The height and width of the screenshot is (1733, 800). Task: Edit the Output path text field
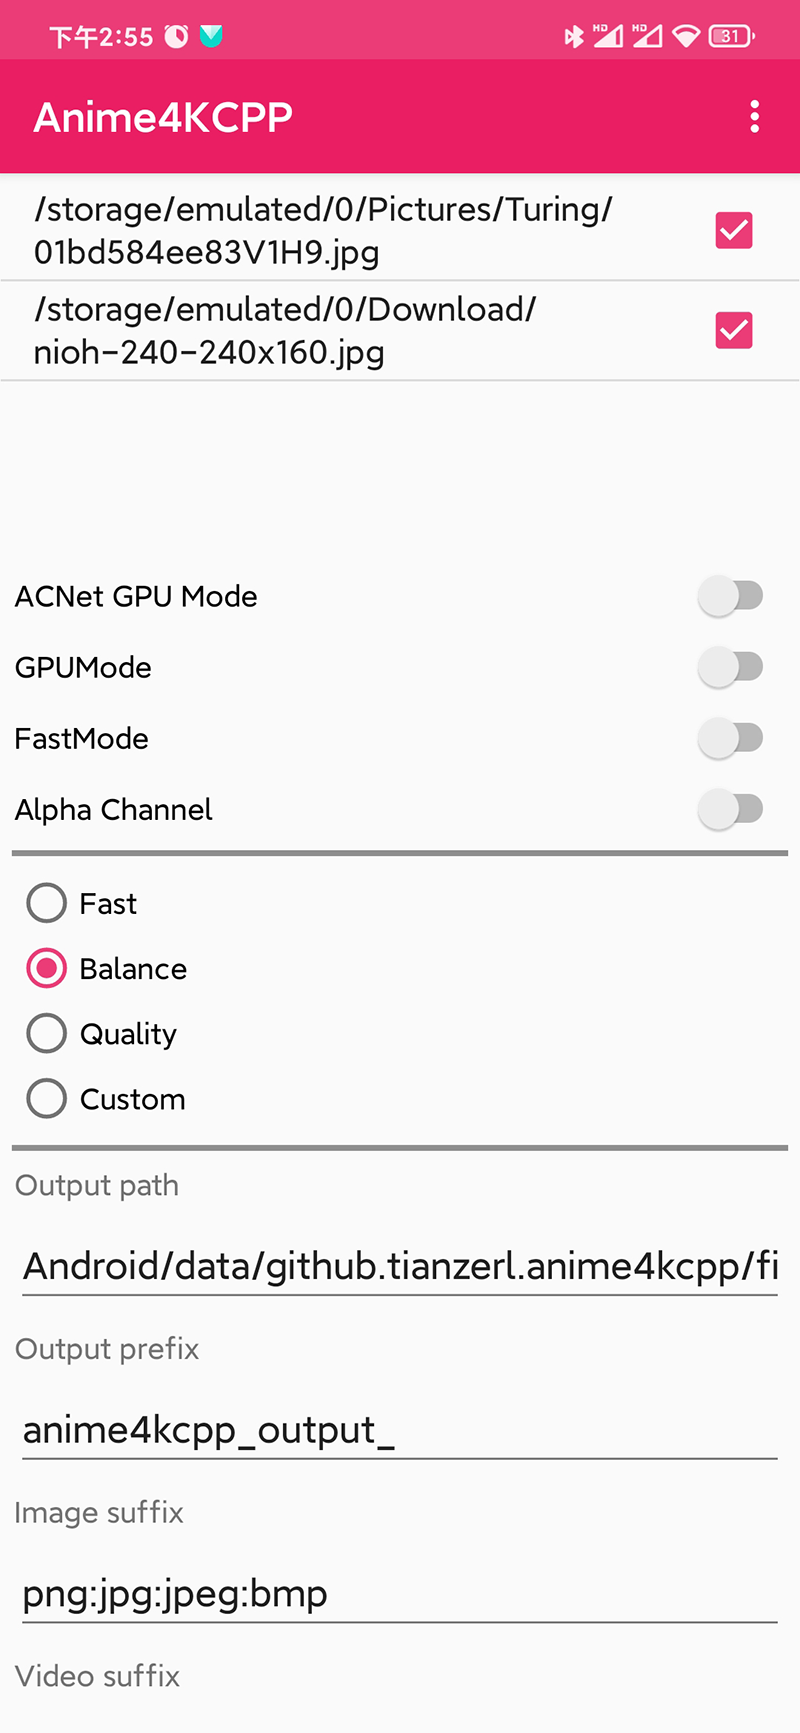coord(400,1266)
